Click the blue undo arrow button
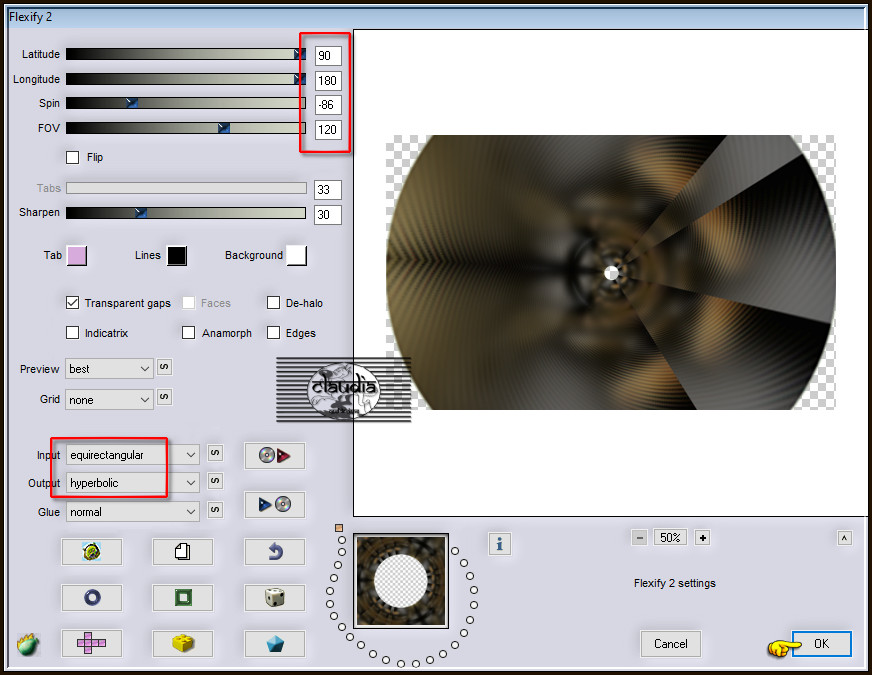This screenshot has height=675, width=872. 275,552
